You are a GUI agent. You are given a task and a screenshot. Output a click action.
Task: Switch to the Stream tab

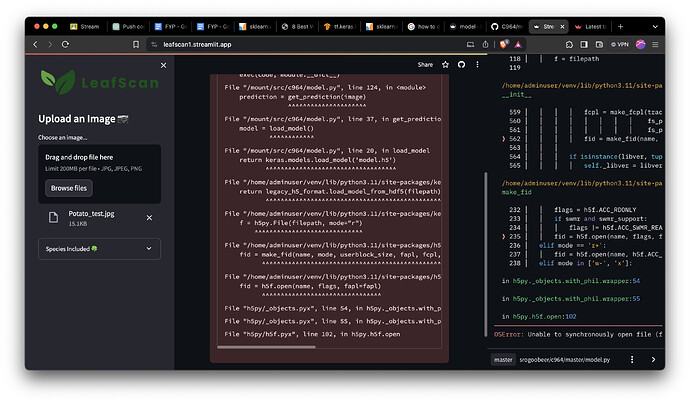pos(85,27)
